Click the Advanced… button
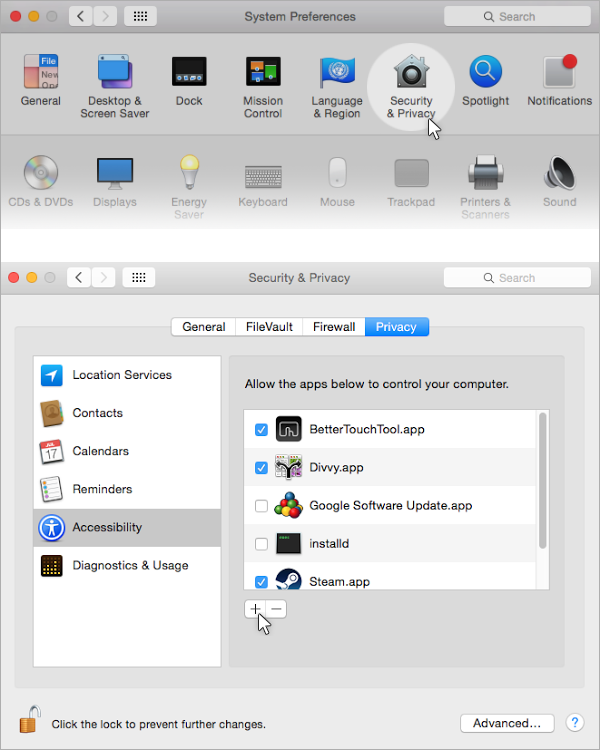 click(507, 723)
